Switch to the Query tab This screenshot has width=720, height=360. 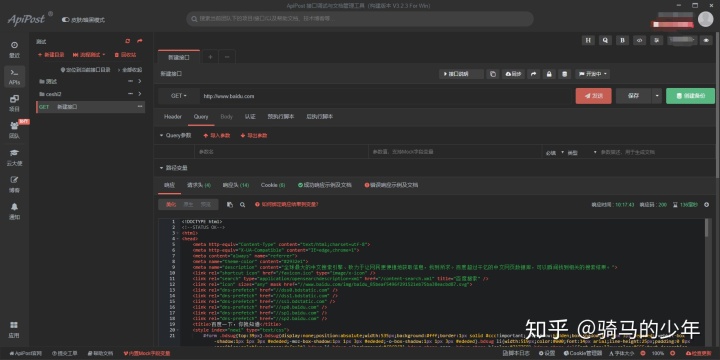tap(201, 117)
